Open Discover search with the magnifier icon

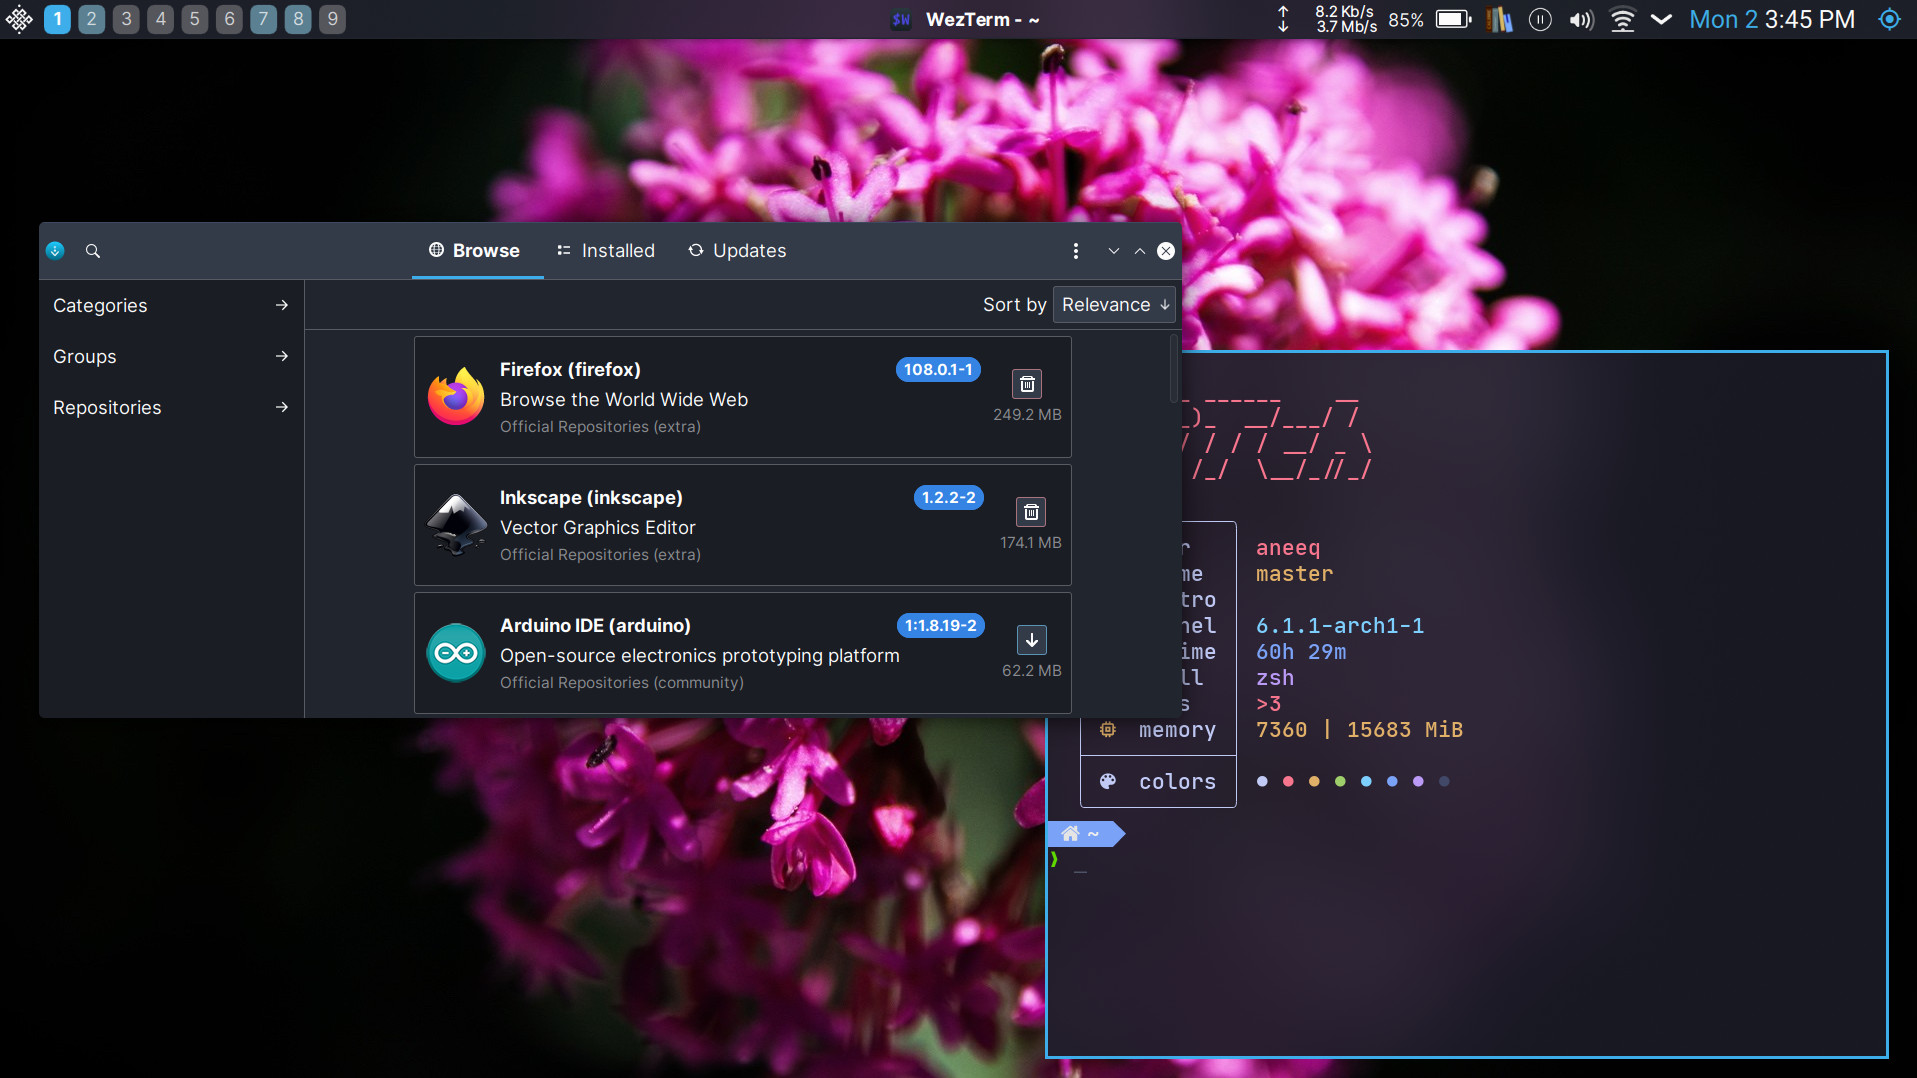point(92,251)
